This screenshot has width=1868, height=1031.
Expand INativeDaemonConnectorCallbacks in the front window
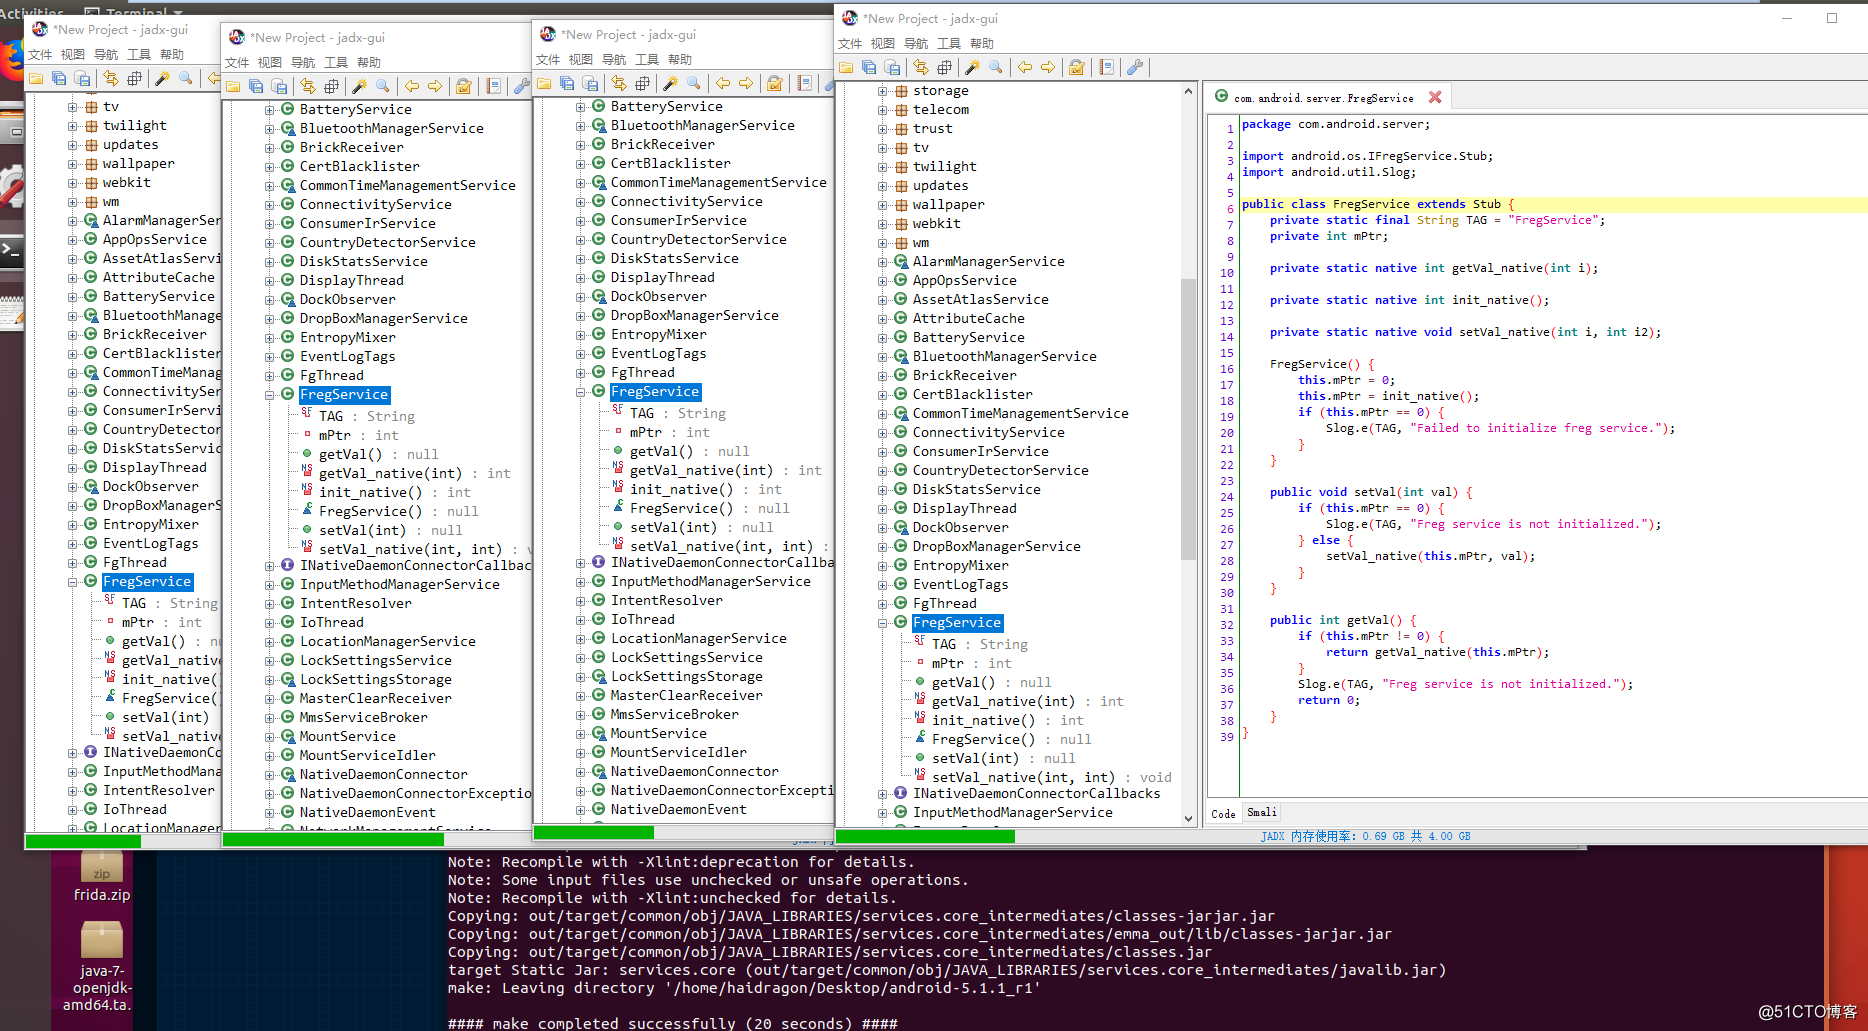coord(883,794)
